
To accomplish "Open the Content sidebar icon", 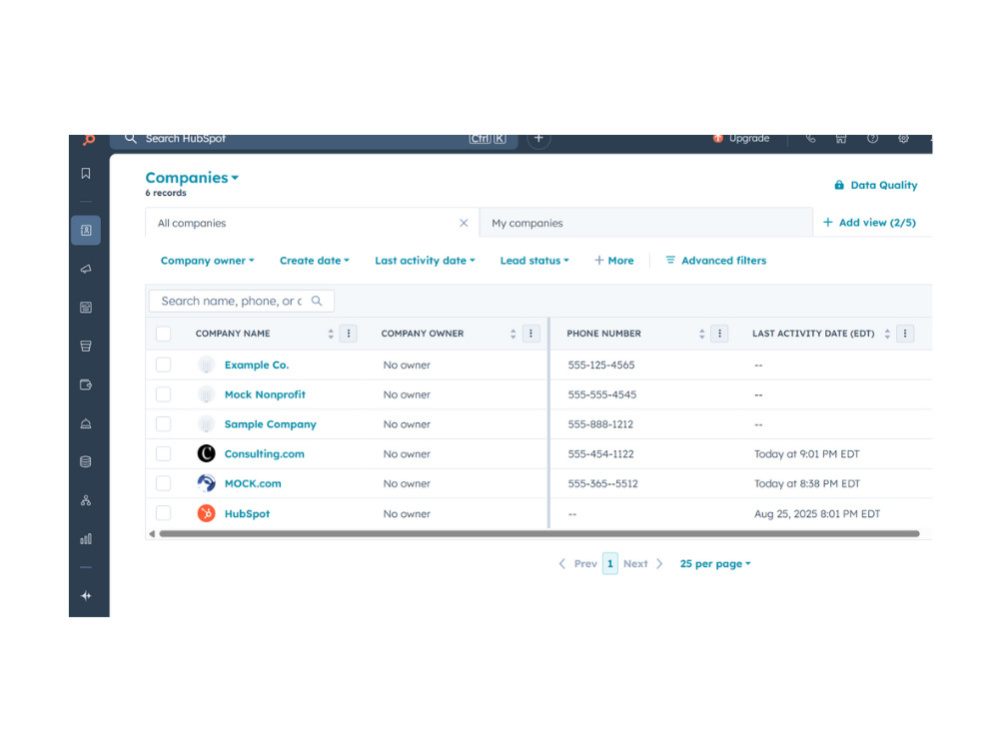I will [85, 307].
